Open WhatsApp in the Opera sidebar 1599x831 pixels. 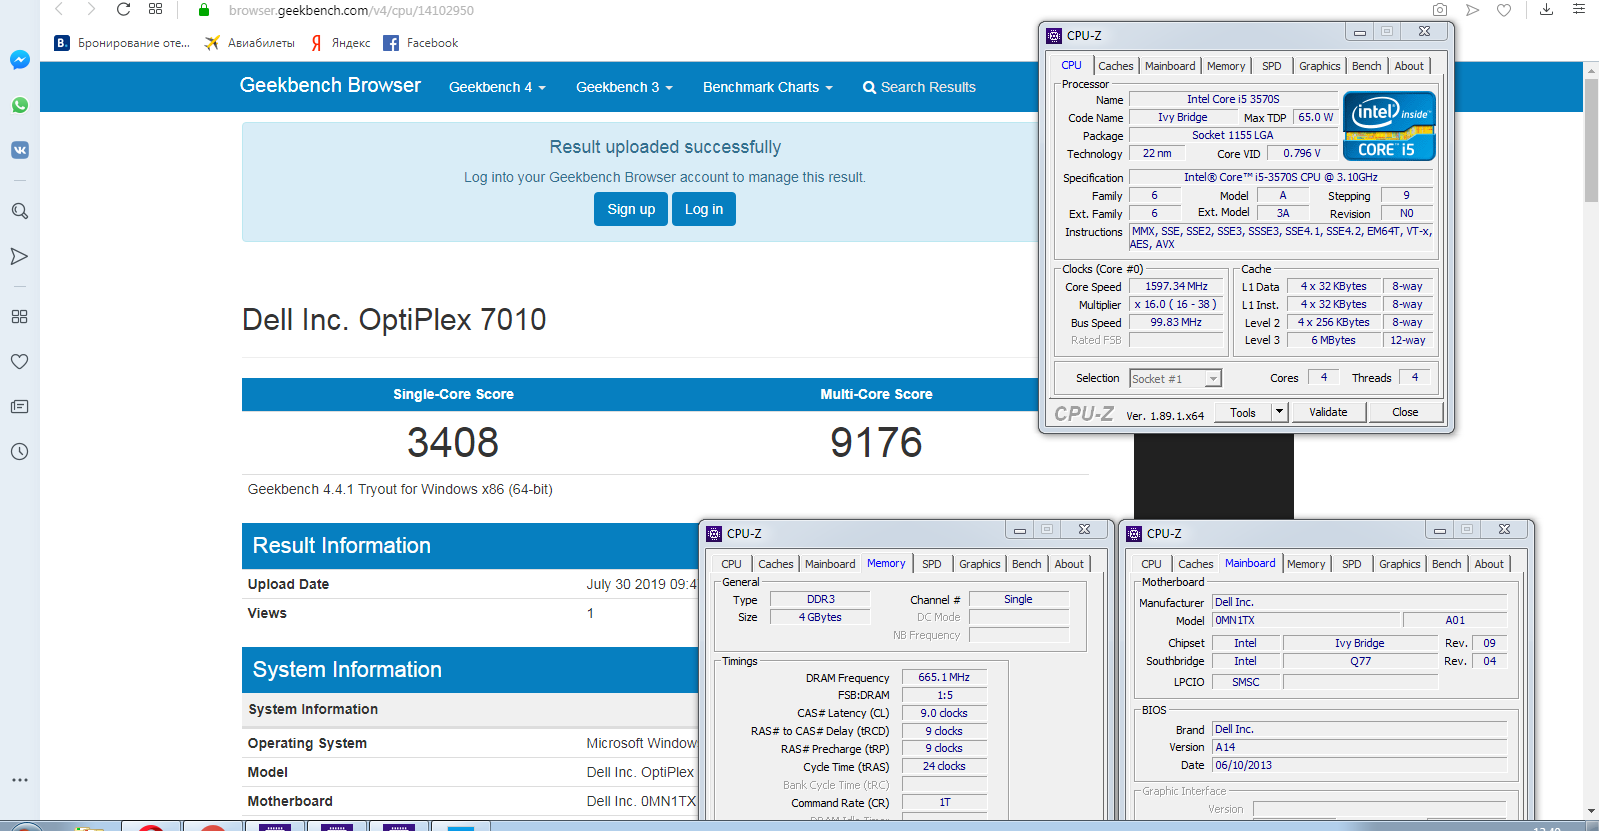(x=19, y=105)
